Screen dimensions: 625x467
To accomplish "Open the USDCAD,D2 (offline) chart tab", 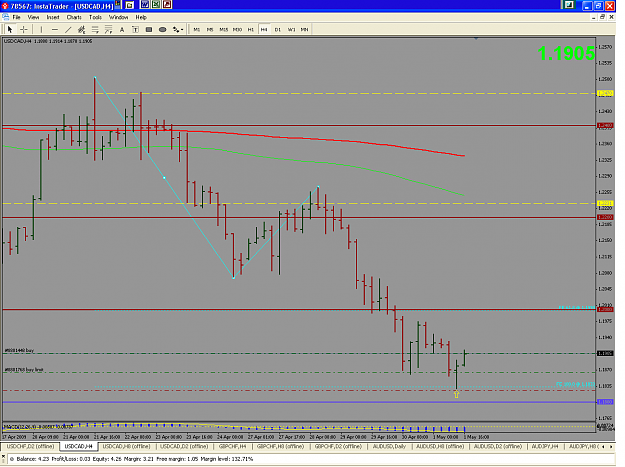I will 184,446.
